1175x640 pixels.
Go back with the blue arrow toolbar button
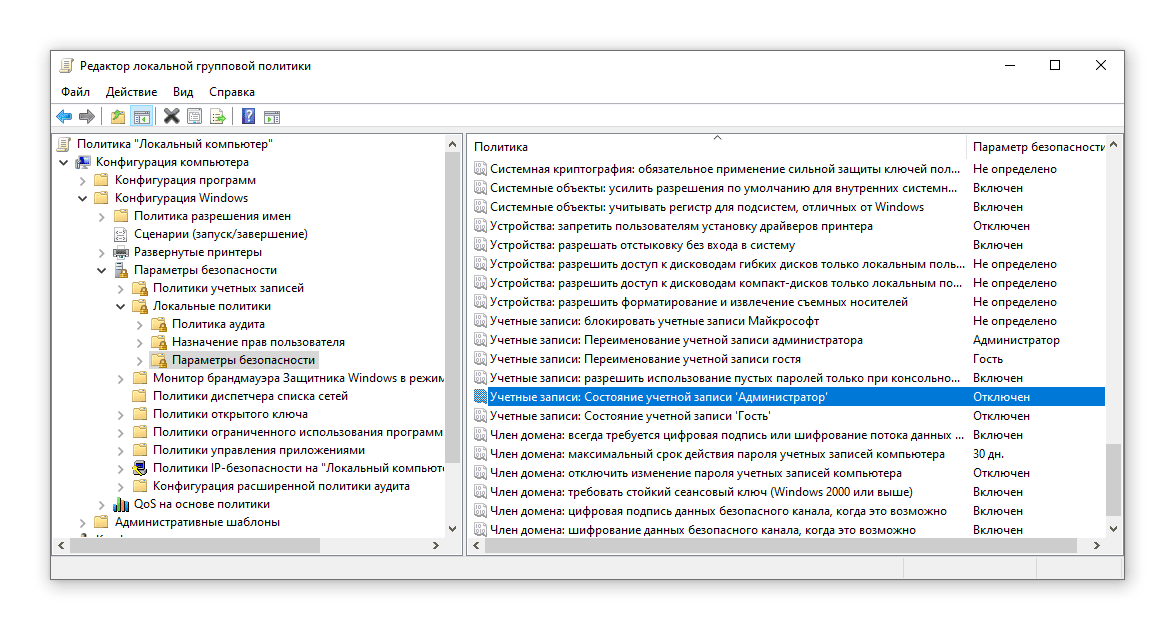64,116
